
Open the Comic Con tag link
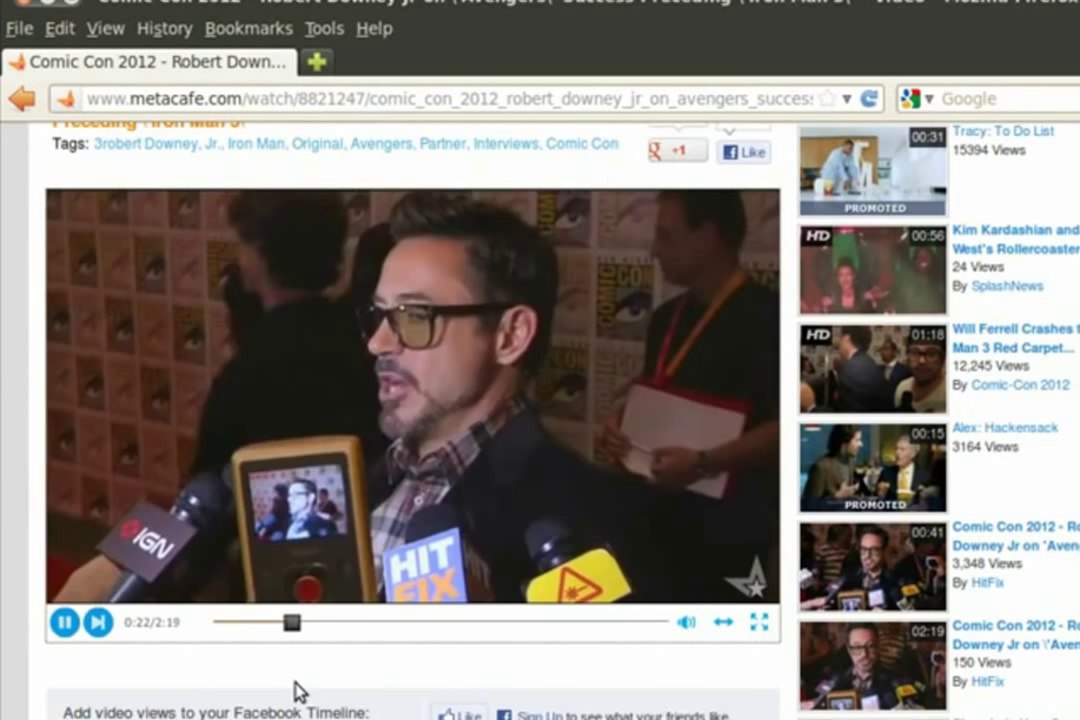pos(582,144)
